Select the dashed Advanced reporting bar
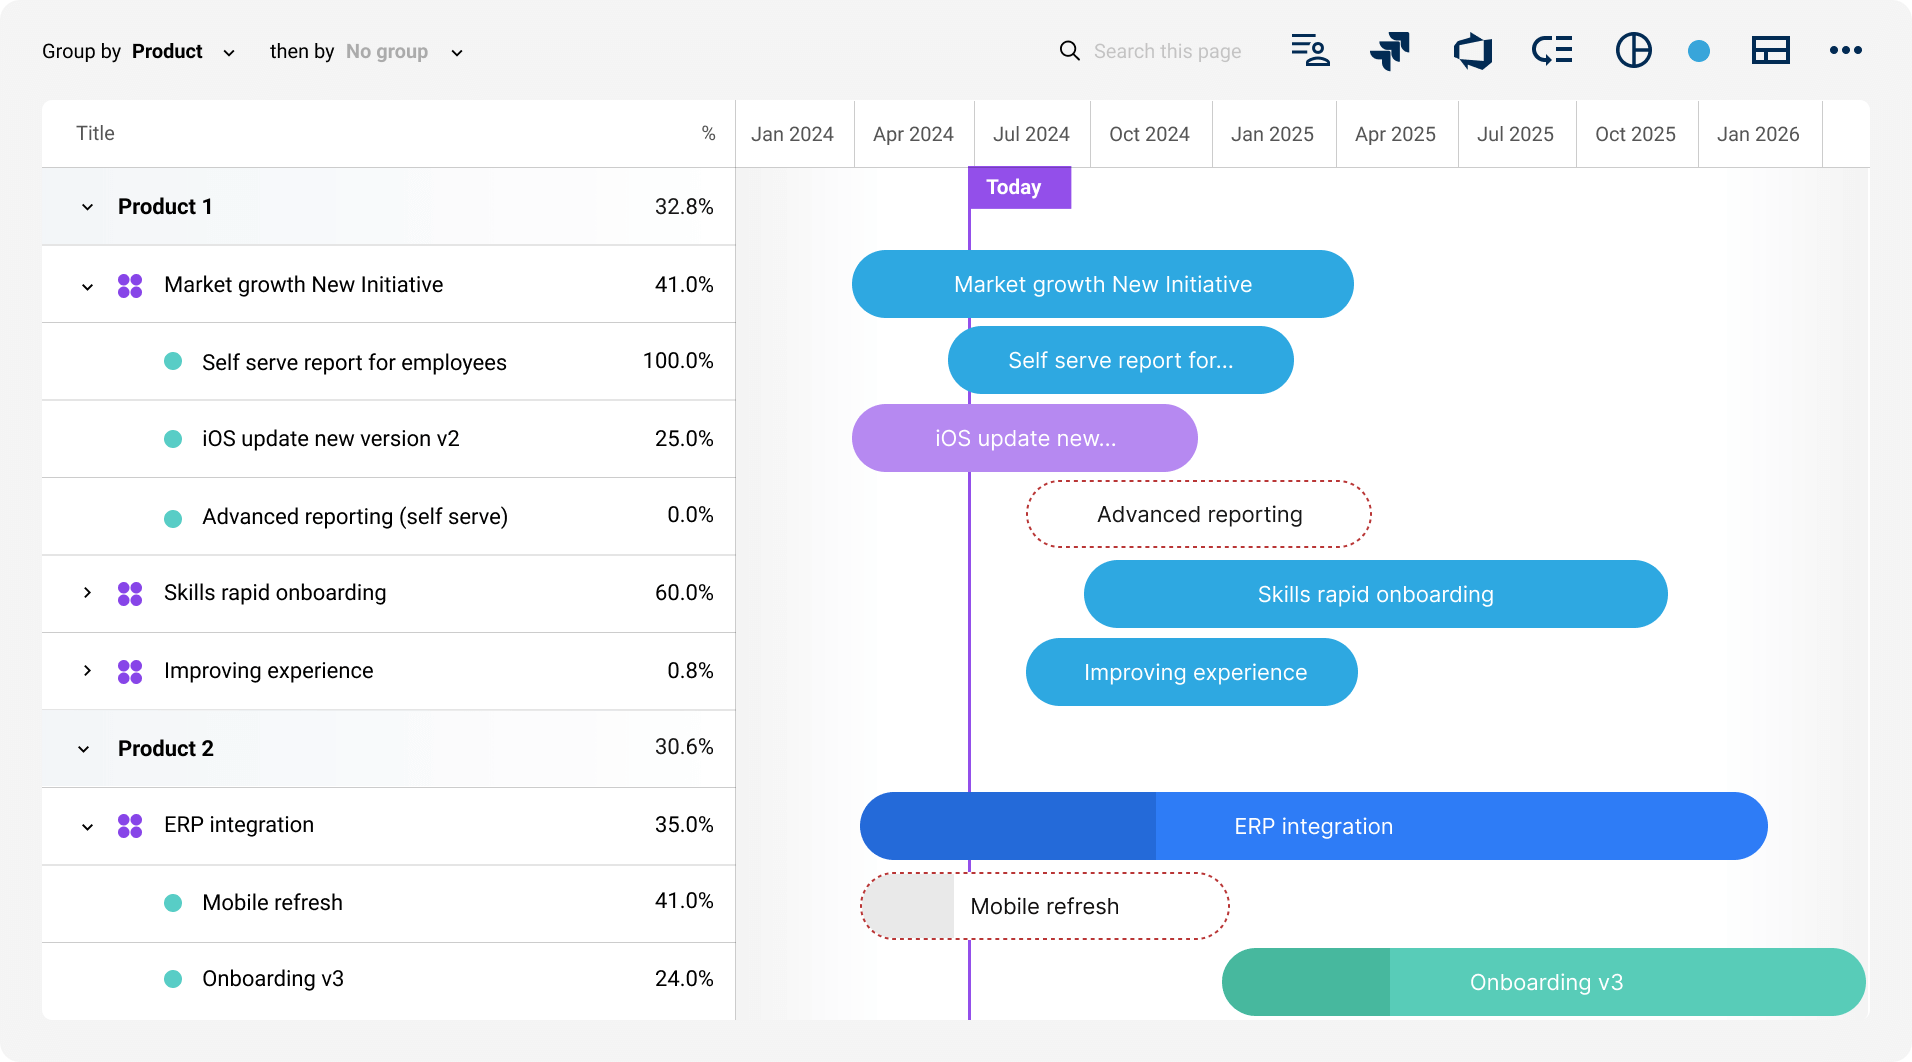 click(1198, 514)
